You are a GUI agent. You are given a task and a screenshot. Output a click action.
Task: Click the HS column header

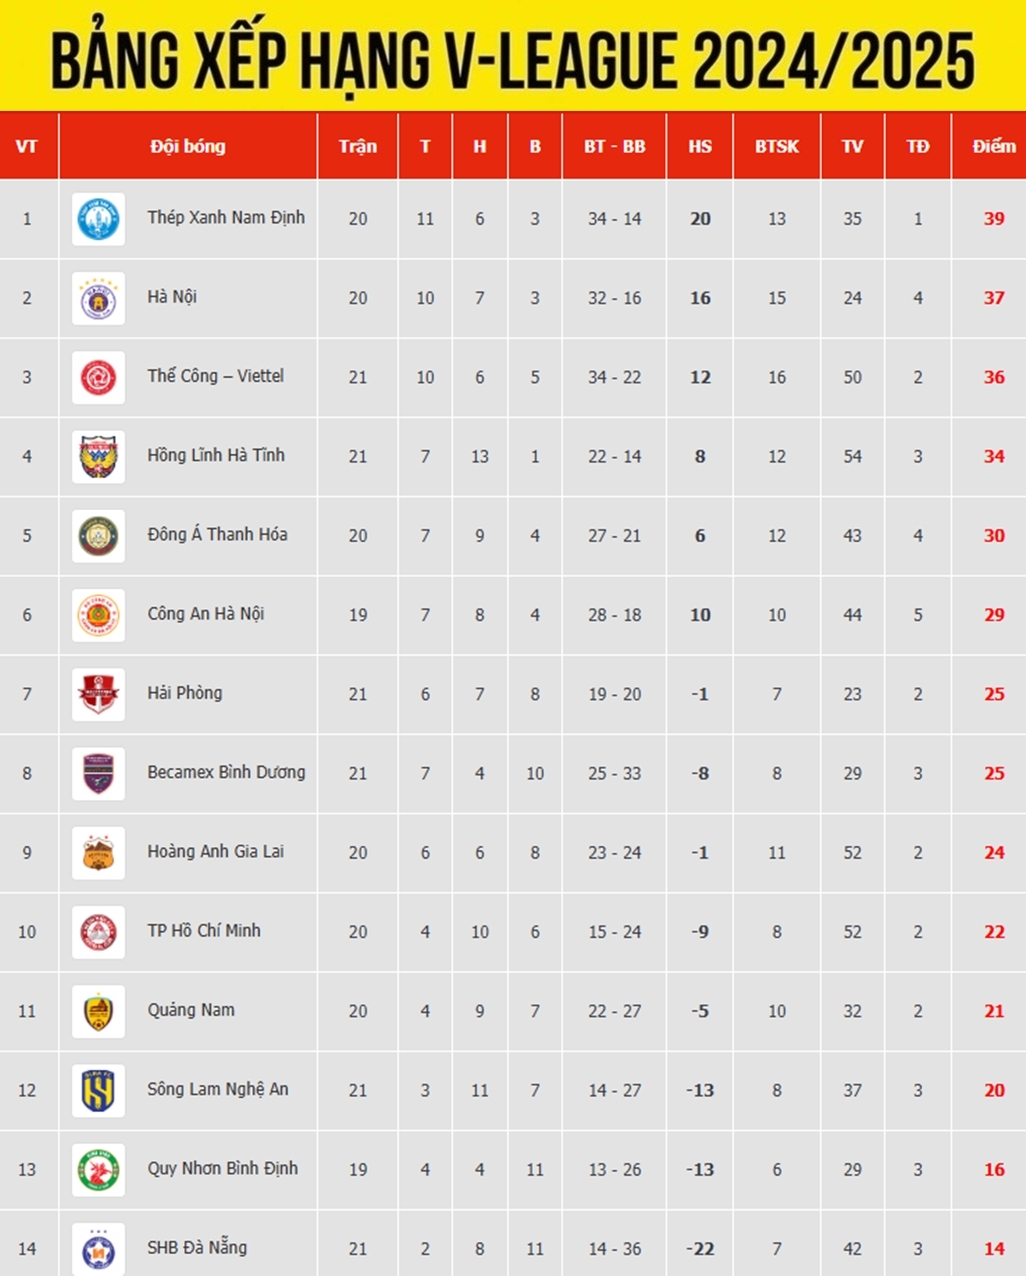click(x=700, y=146)
